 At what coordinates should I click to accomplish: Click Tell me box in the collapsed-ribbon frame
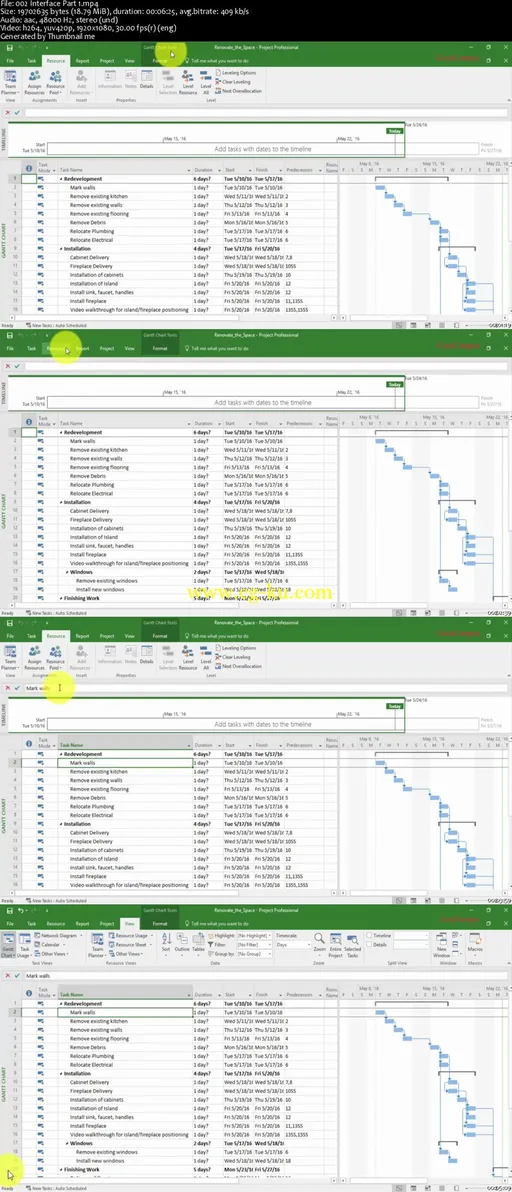[219, 348]
